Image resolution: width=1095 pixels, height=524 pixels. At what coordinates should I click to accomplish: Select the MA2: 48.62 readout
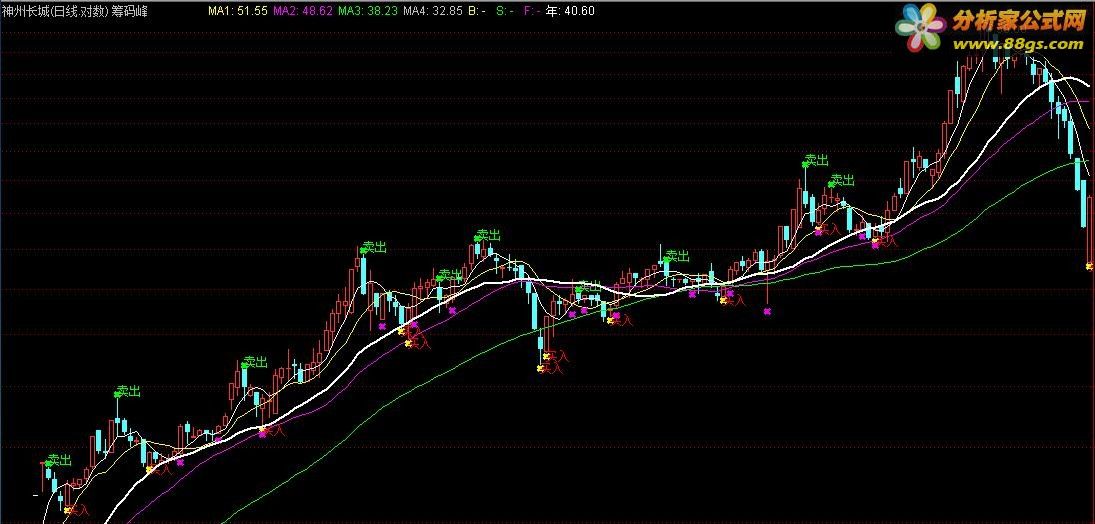tap(302, 11)
